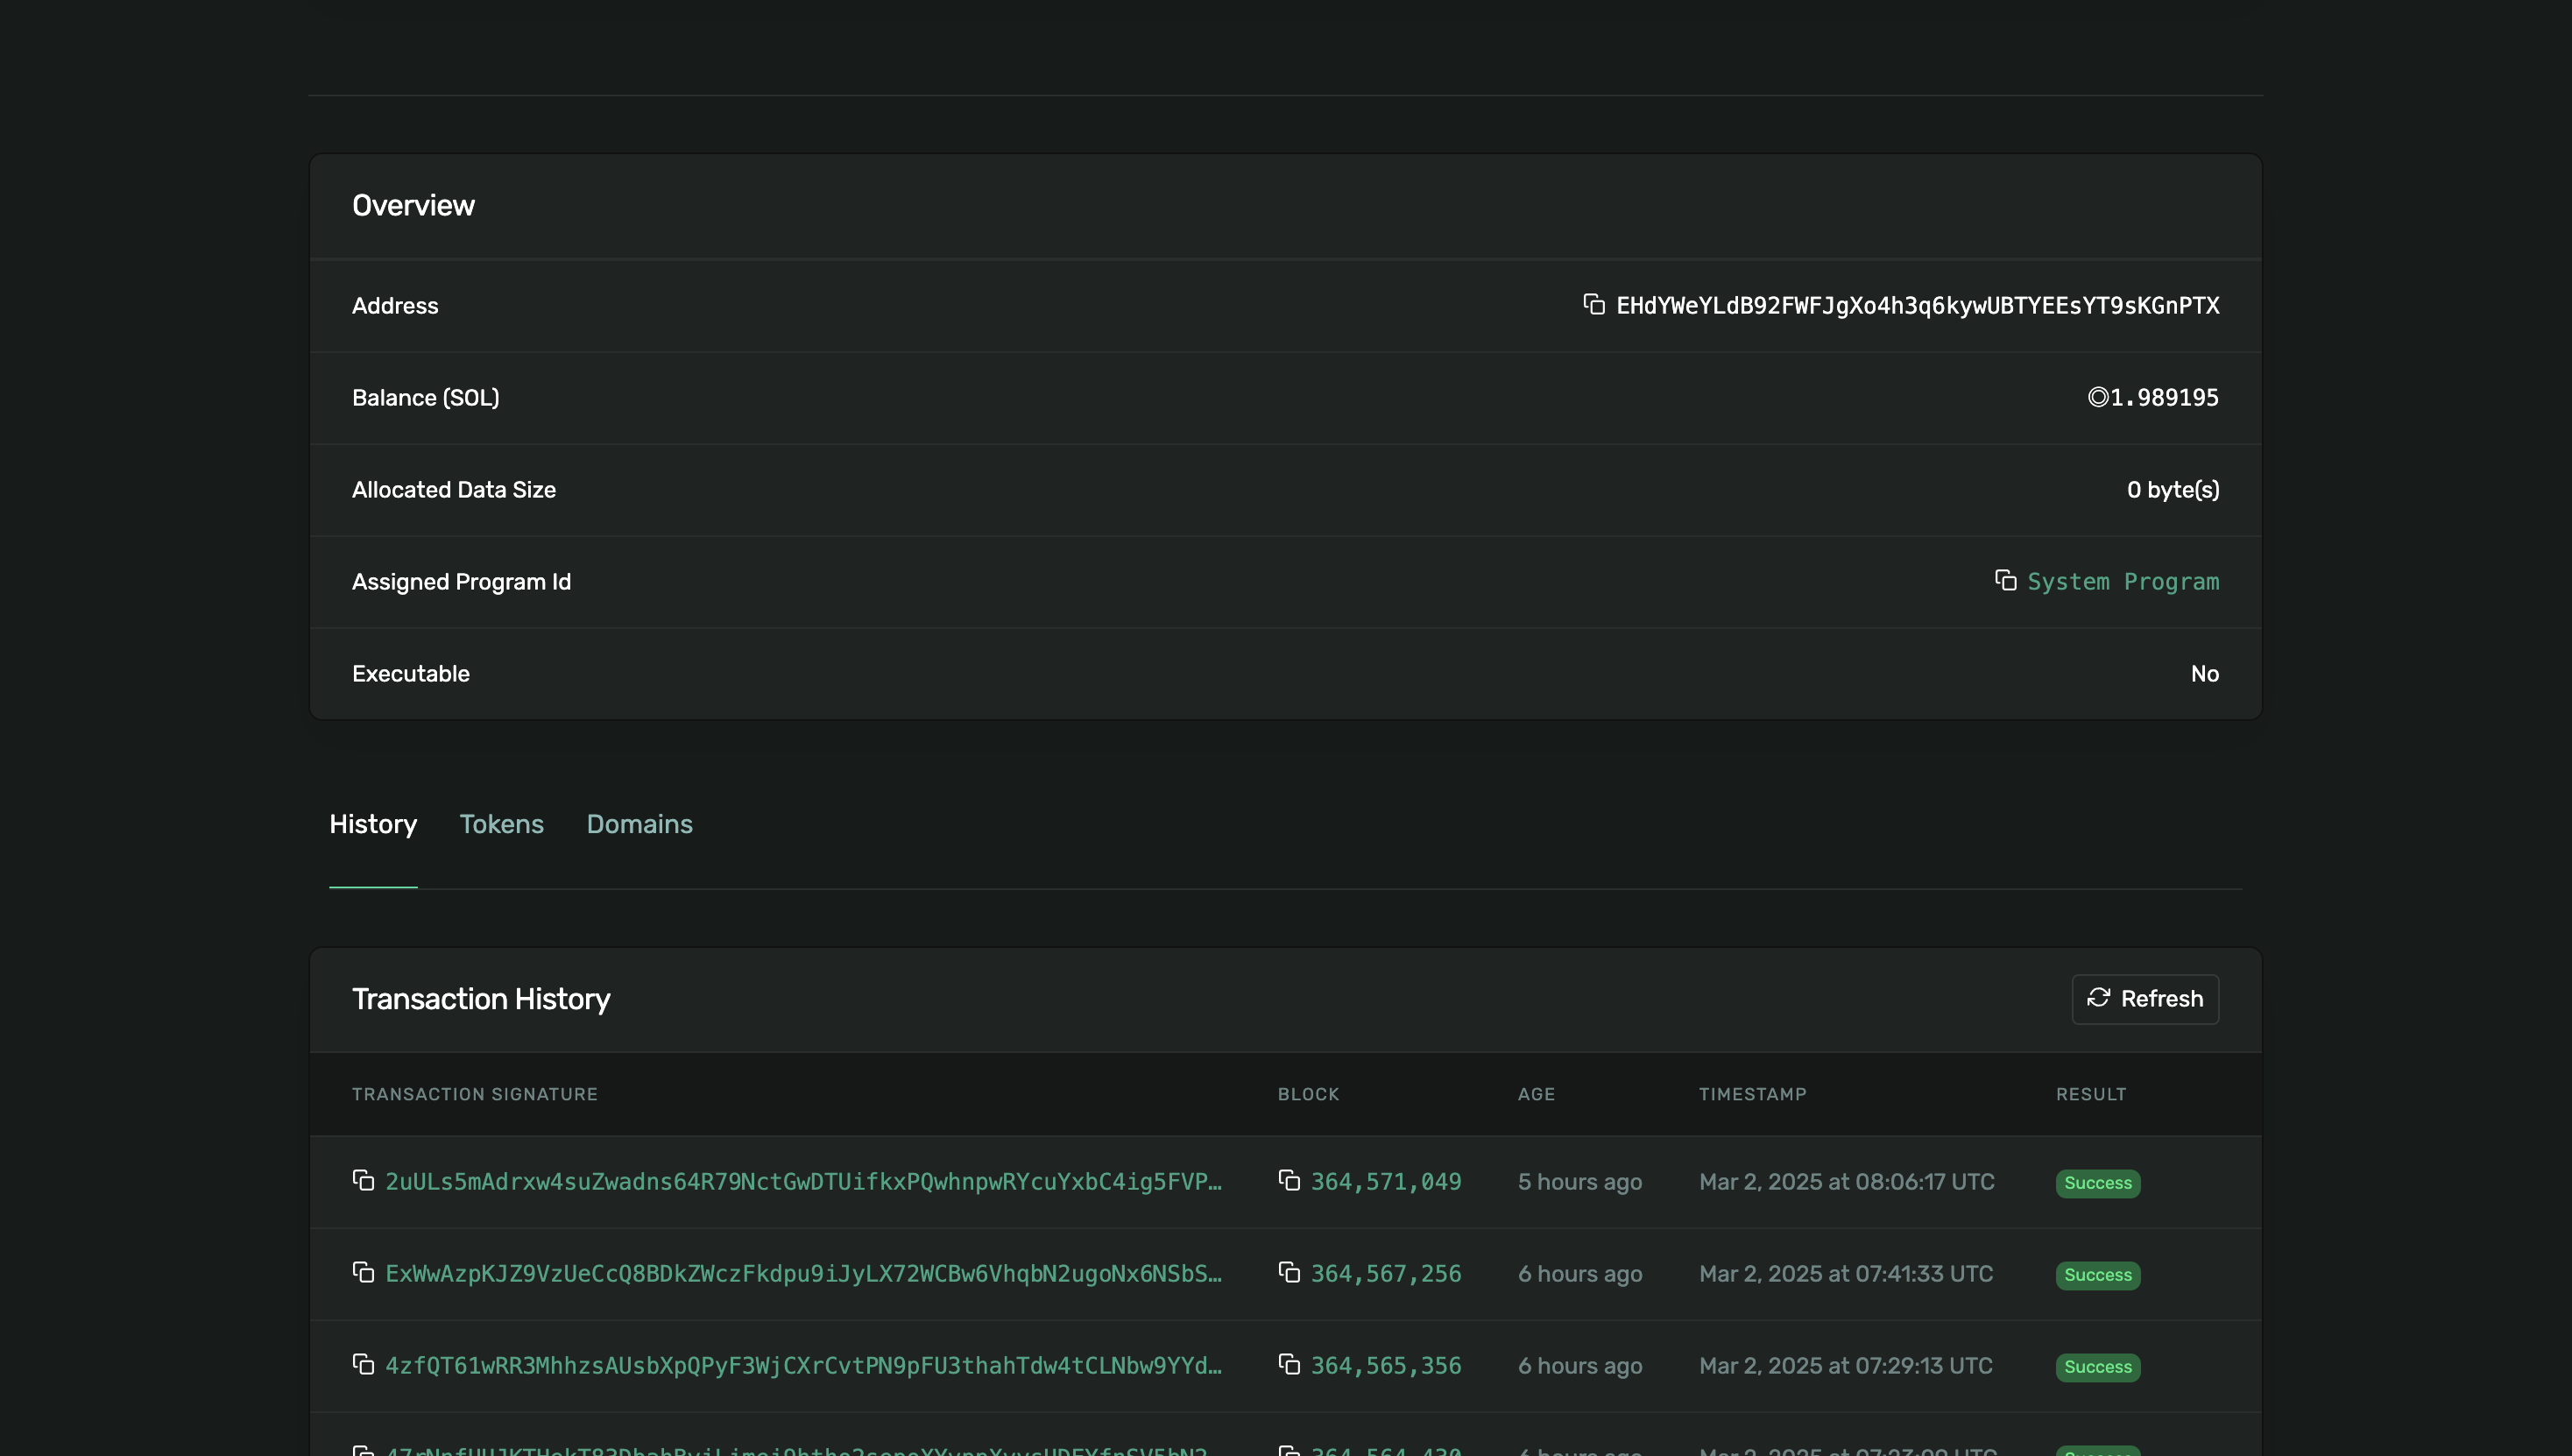Copy signature starting with ExWwAzpKJZ9
Viewport: 2572px width, 1456px height.
tap(363, 1272)
